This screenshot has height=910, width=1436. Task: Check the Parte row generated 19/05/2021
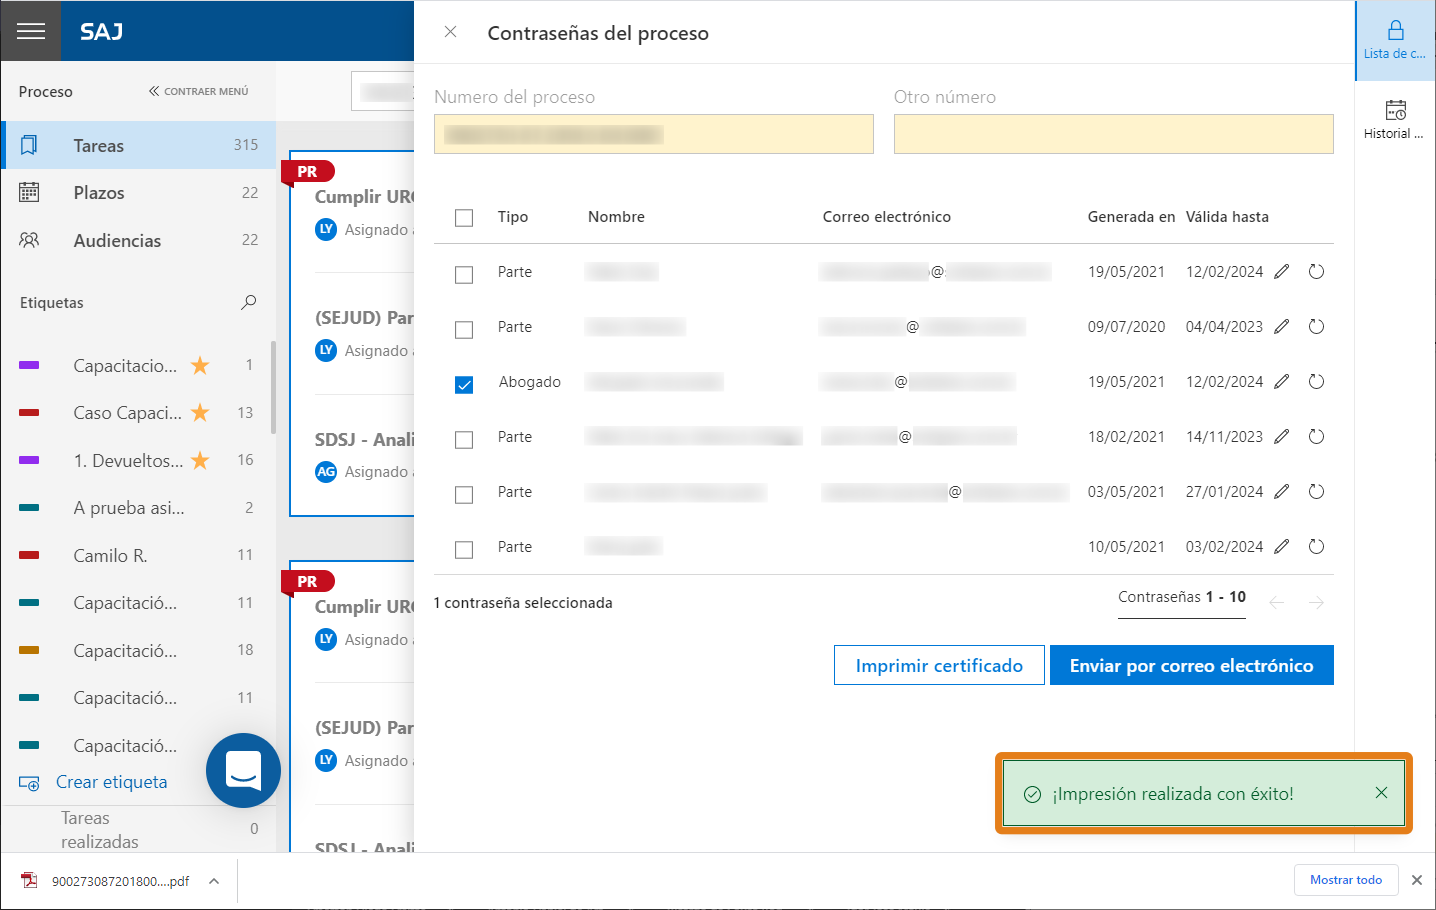coord(464,275)
